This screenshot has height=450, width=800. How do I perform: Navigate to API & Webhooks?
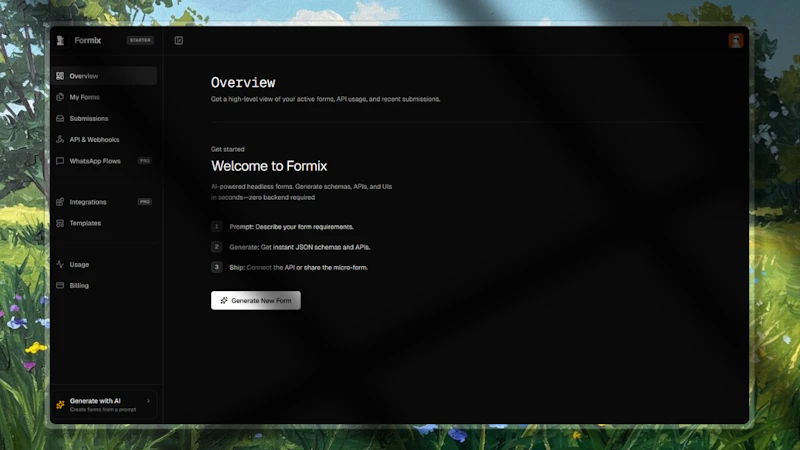104,139
